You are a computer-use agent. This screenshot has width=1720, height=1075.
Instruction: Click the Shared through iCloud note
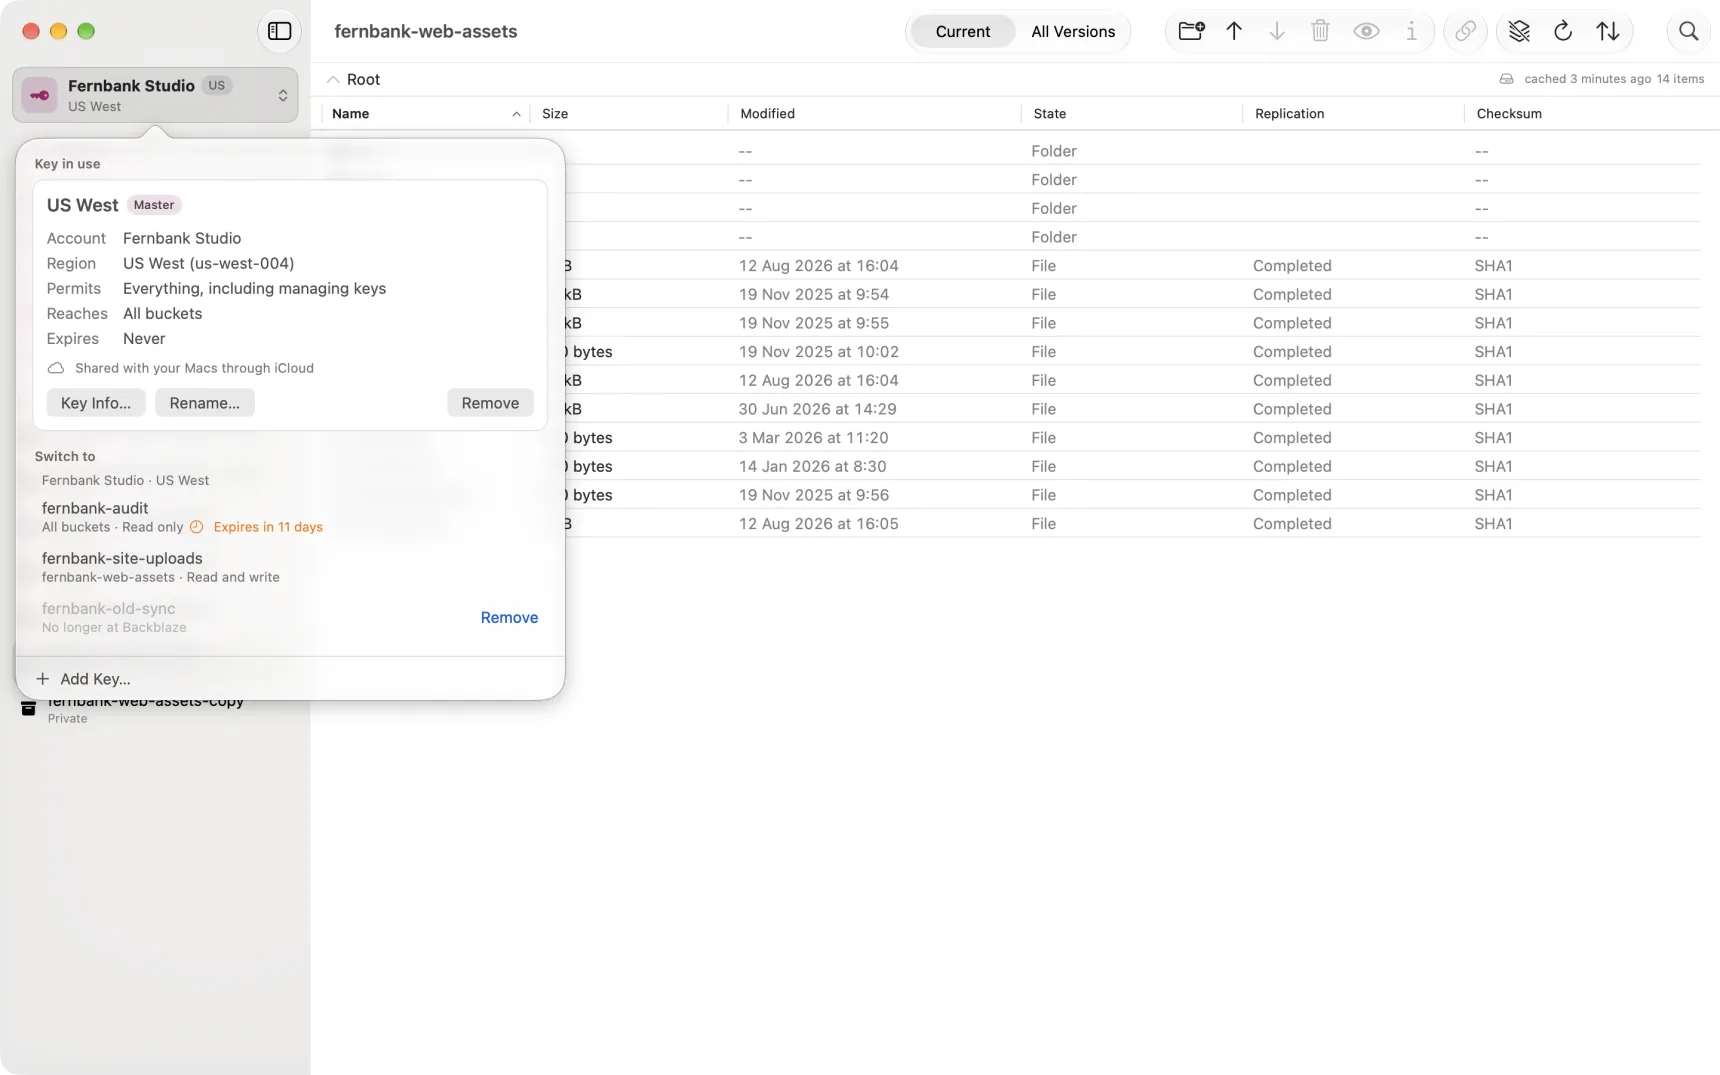pyautogui.click(x=181, y=368)
